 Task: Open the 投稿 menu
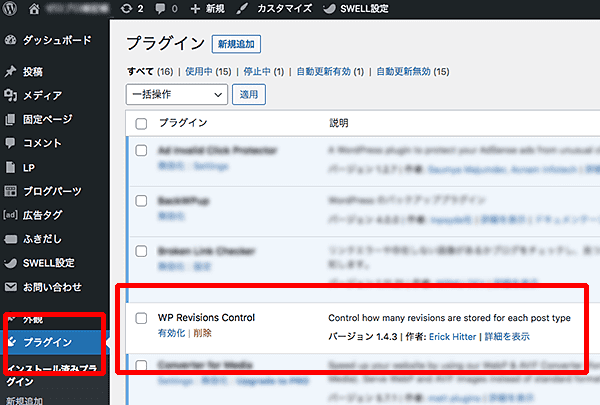[33, 72]
